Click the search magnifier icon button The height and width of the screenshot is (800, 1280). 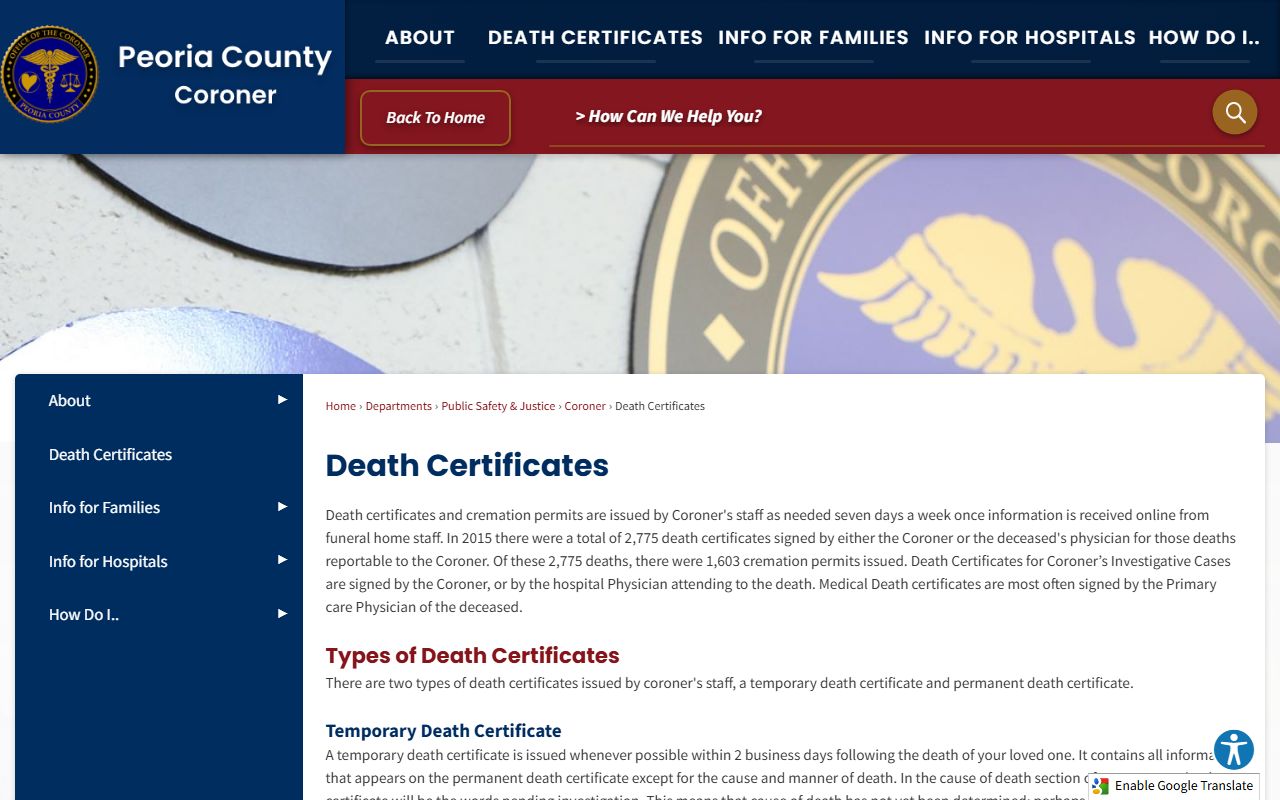tap(1235, 112)
